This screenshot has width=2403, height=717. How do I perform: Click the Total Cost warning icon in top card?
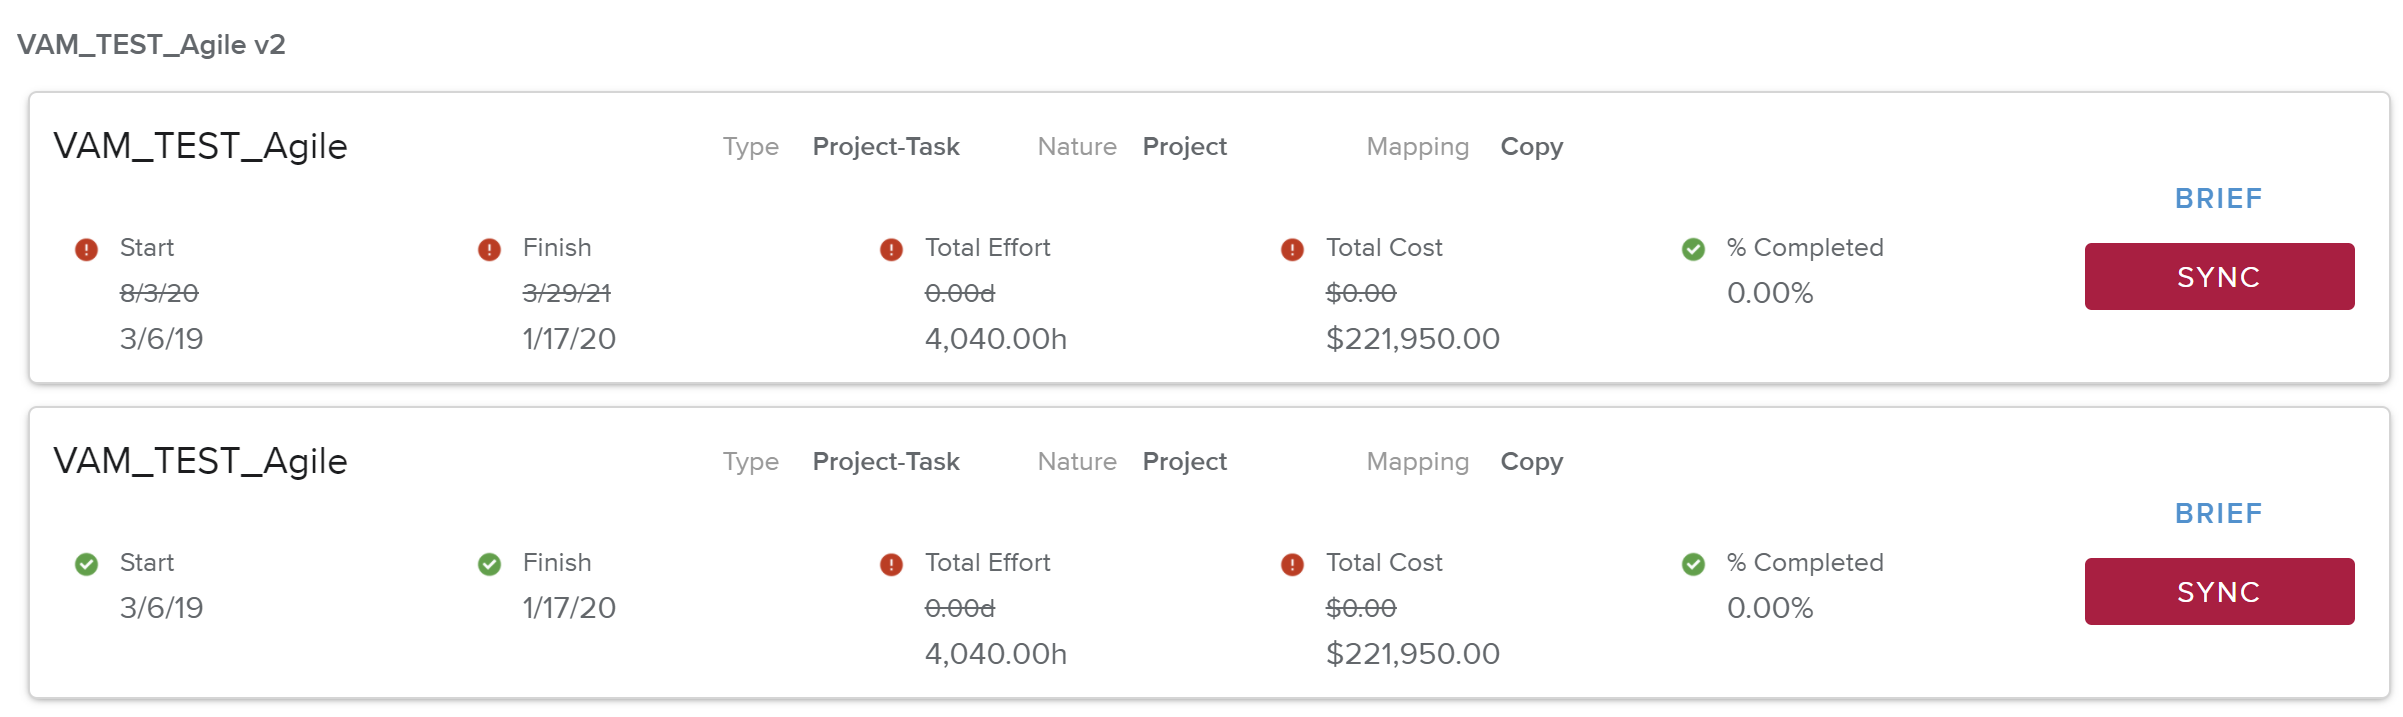pos(1292,249)
